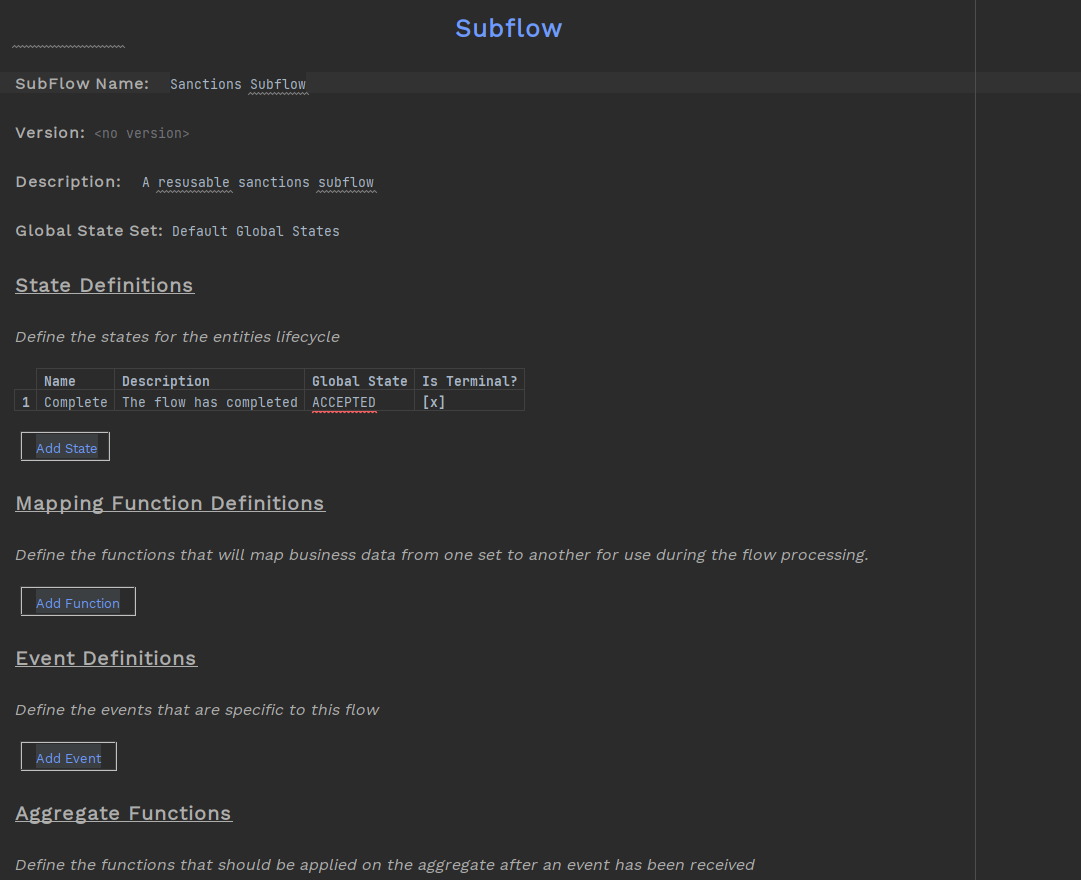Toggle the Is Terminal checkbox for Complete
1081x880 pixels.
pyautogui.click(x=433, y=402)
